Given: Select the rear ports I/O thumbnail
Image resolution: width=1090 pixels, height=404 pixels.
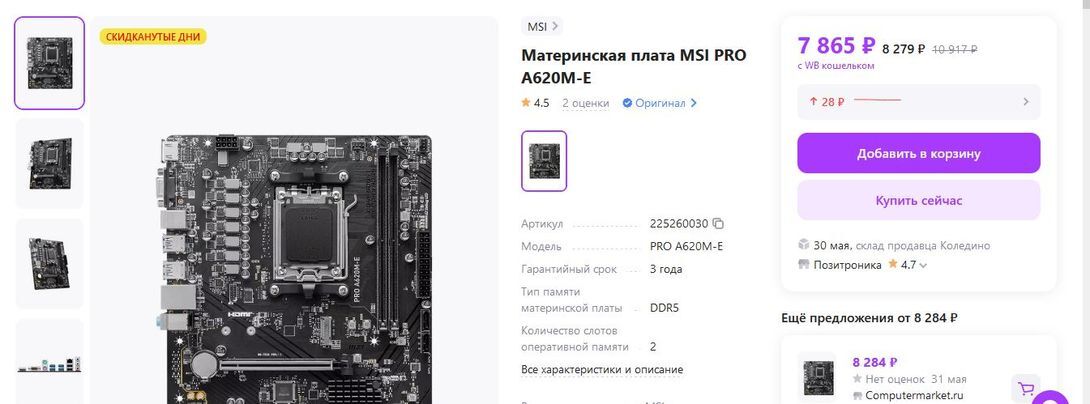Looking at the screenshot, I should click(49, 362).
